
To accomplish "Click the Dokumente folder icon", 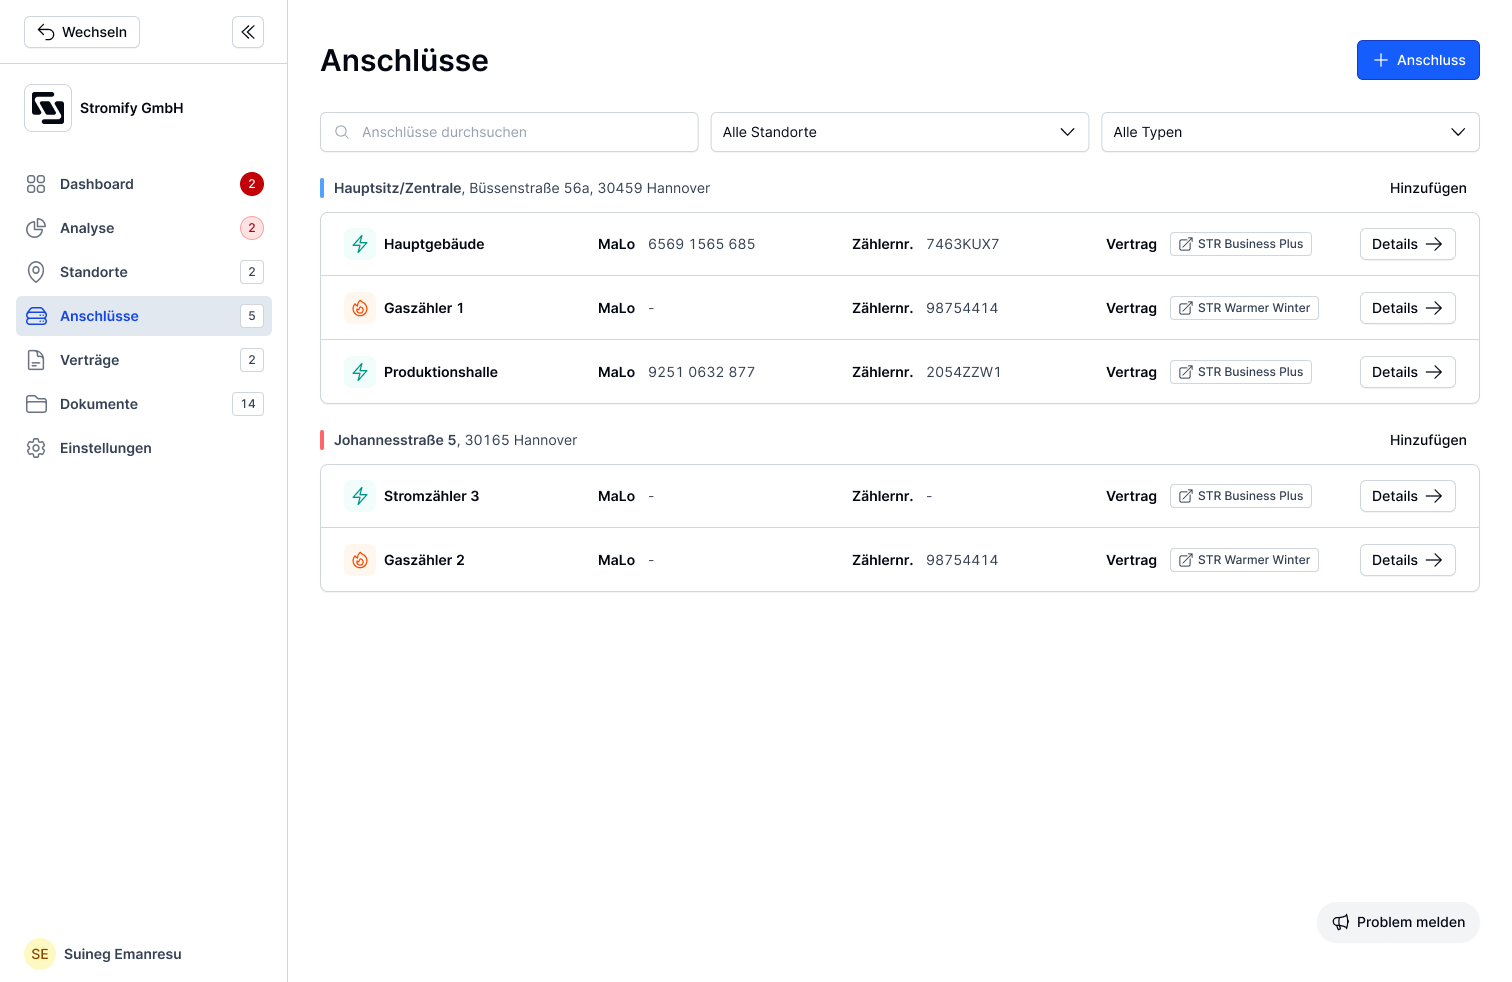I will click(36, 404).
